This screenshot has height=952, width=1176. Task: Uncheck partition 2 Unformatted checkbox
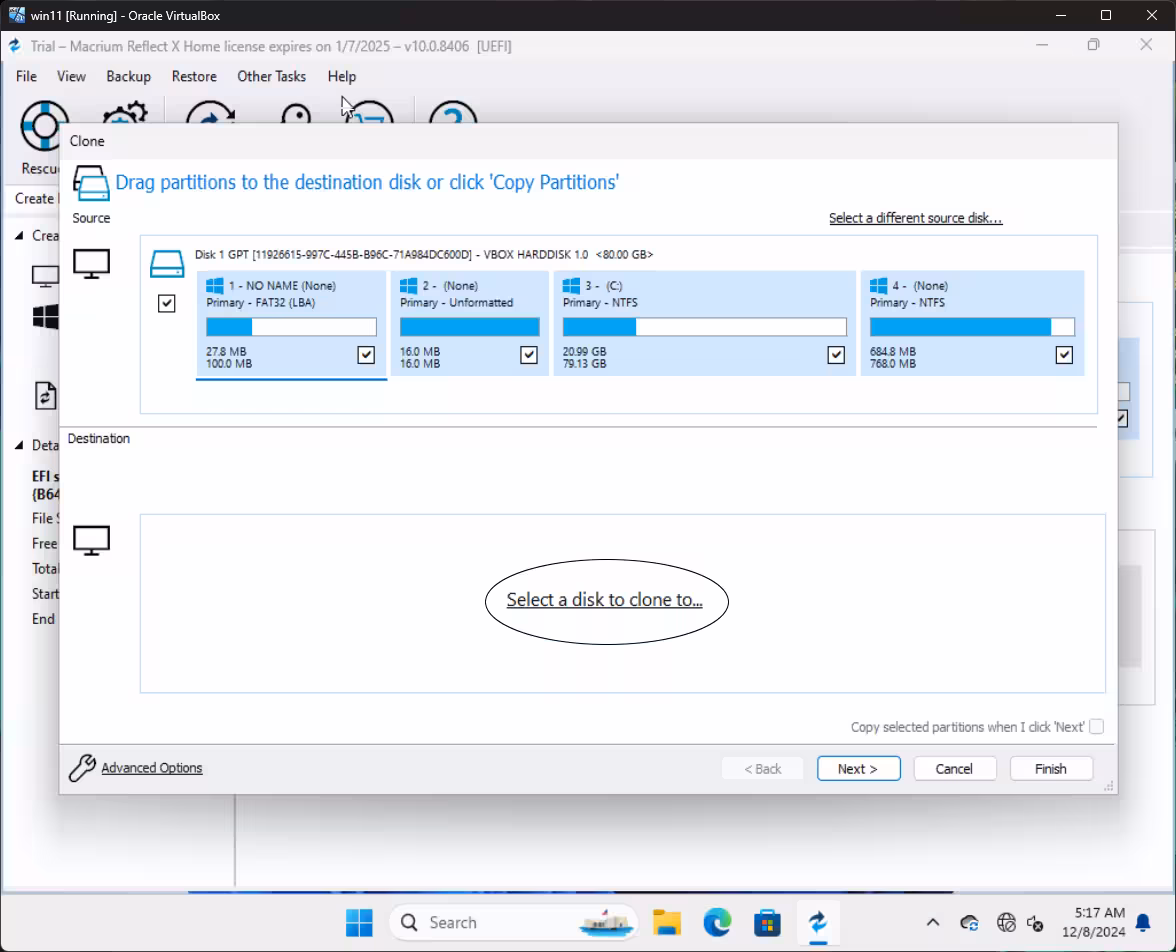point(529,355)
